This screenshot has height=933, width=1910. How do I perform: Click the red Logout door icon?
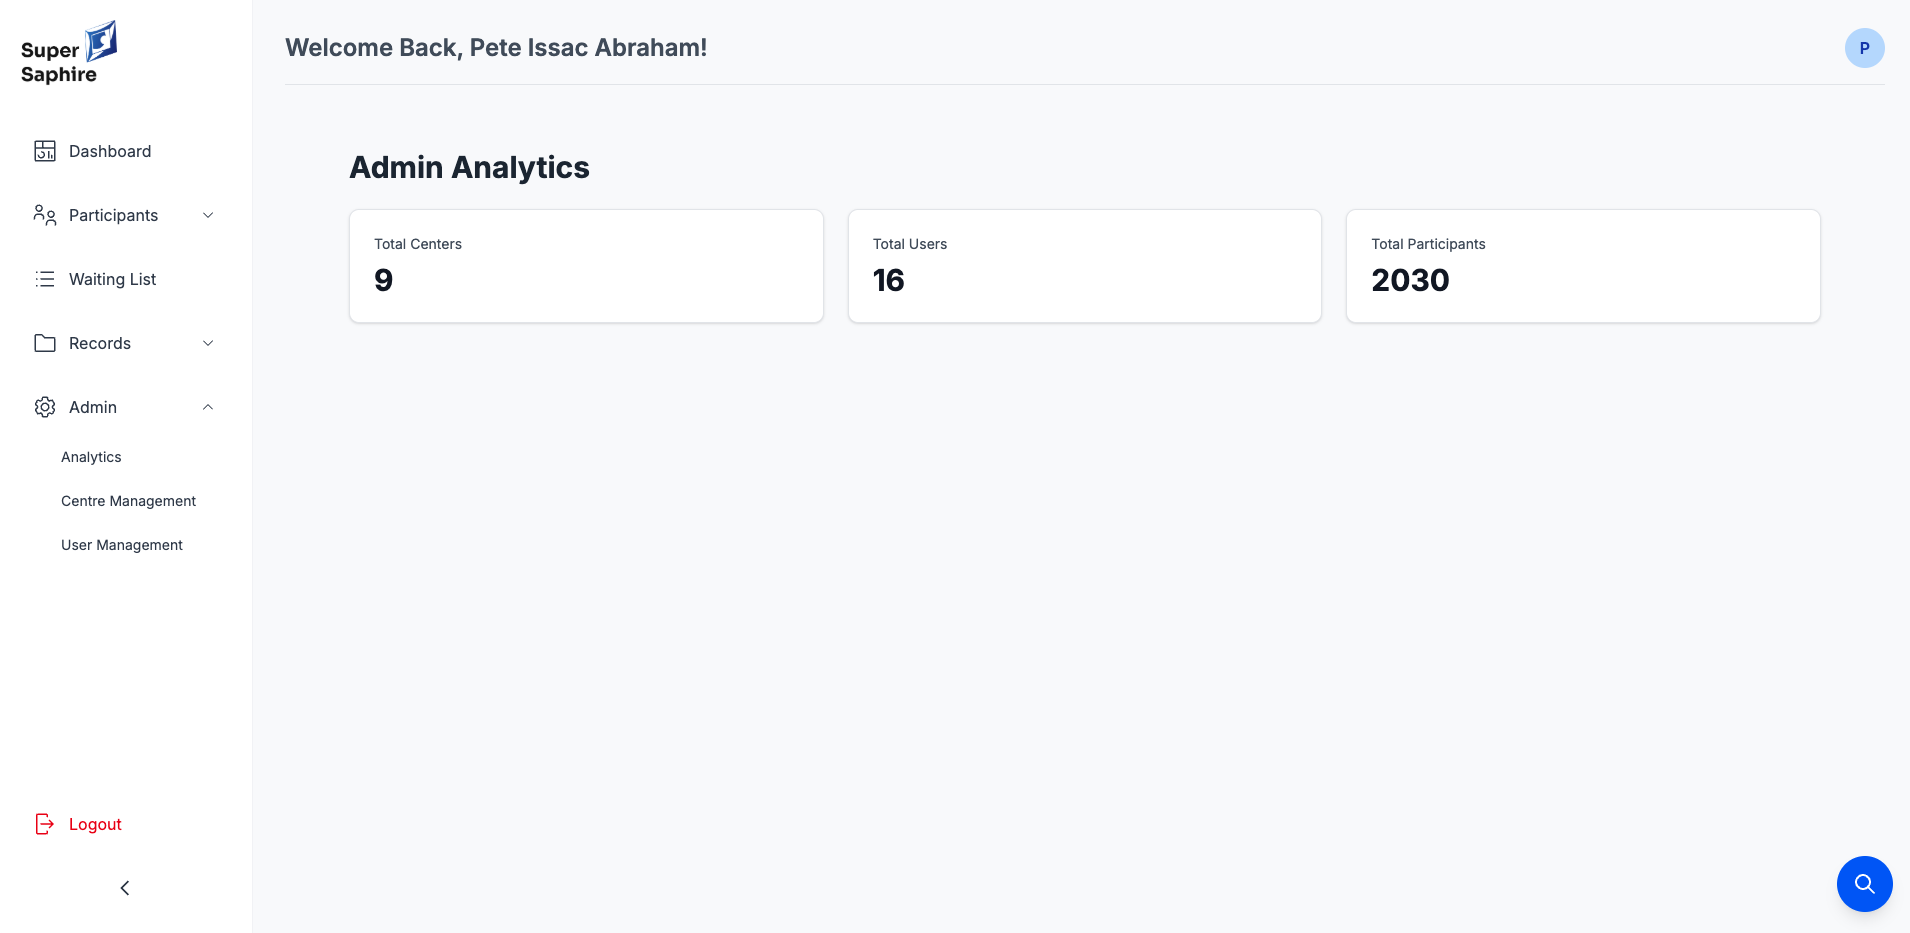click(45, 824)
